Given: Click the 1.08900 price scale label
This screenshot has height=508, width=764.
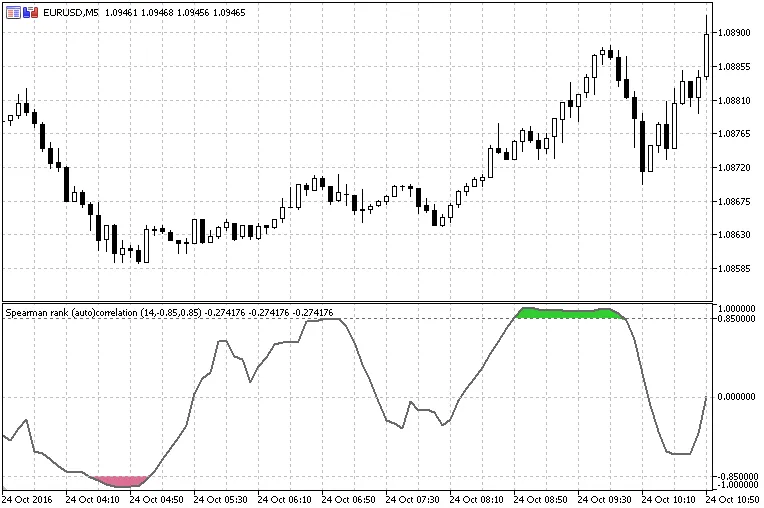Looking at the screenshot, I should 734,33.
